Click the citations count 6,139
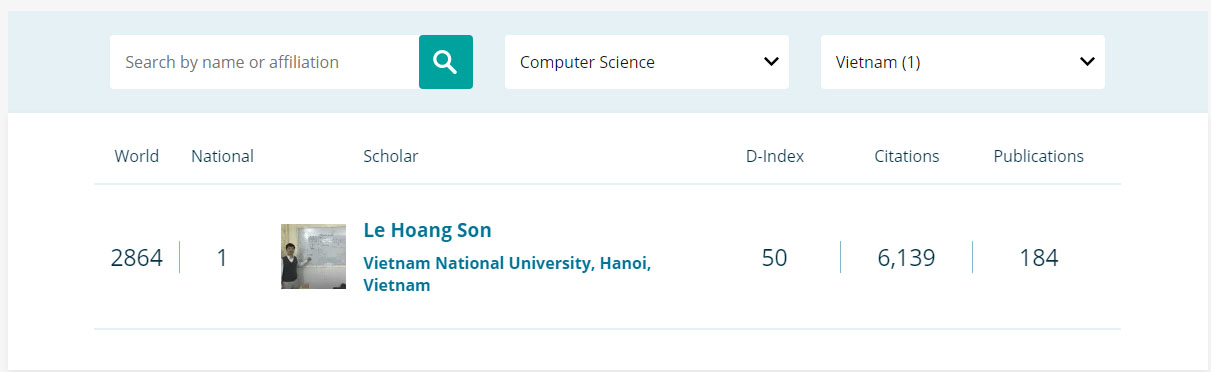Viewport: 1211px width, 372px height. pyautogui.click(x=907, y=258)
